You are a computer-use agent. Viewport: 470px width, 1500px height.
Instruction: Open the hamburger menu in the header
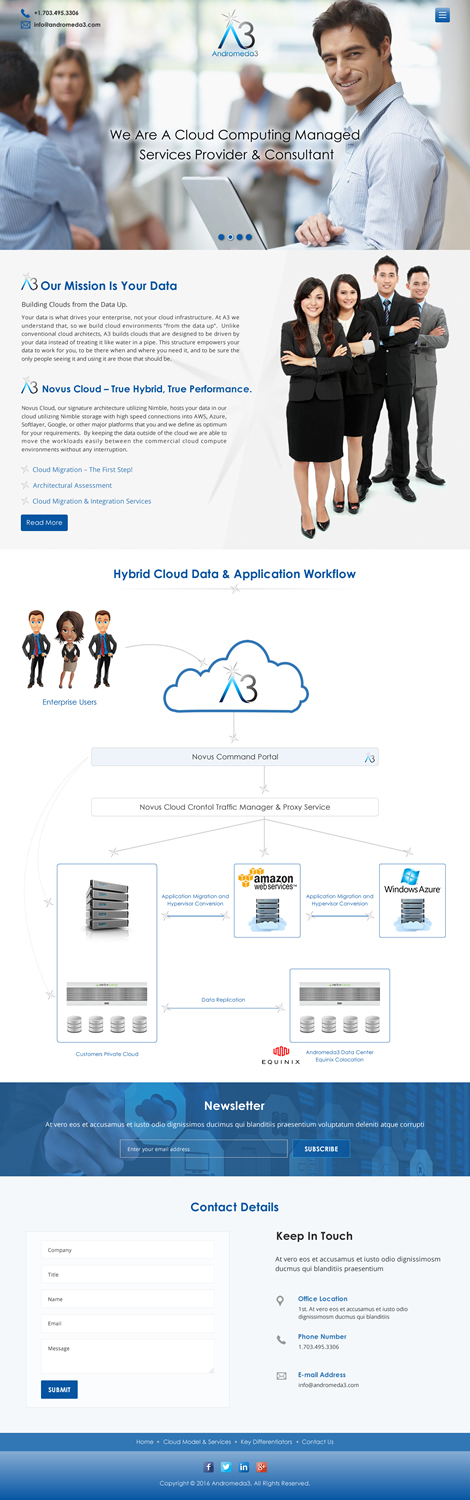pyautogui.click(x=443, y=15)
